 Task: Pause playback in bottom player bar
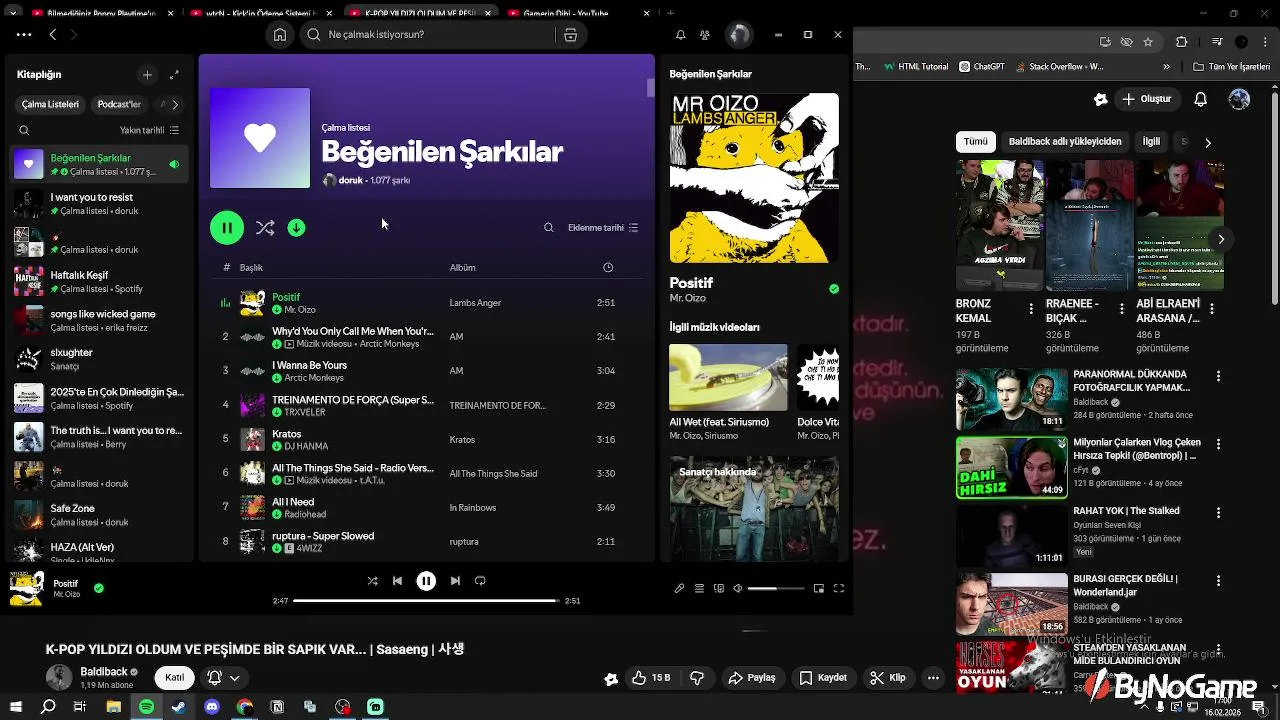(426, 581)
